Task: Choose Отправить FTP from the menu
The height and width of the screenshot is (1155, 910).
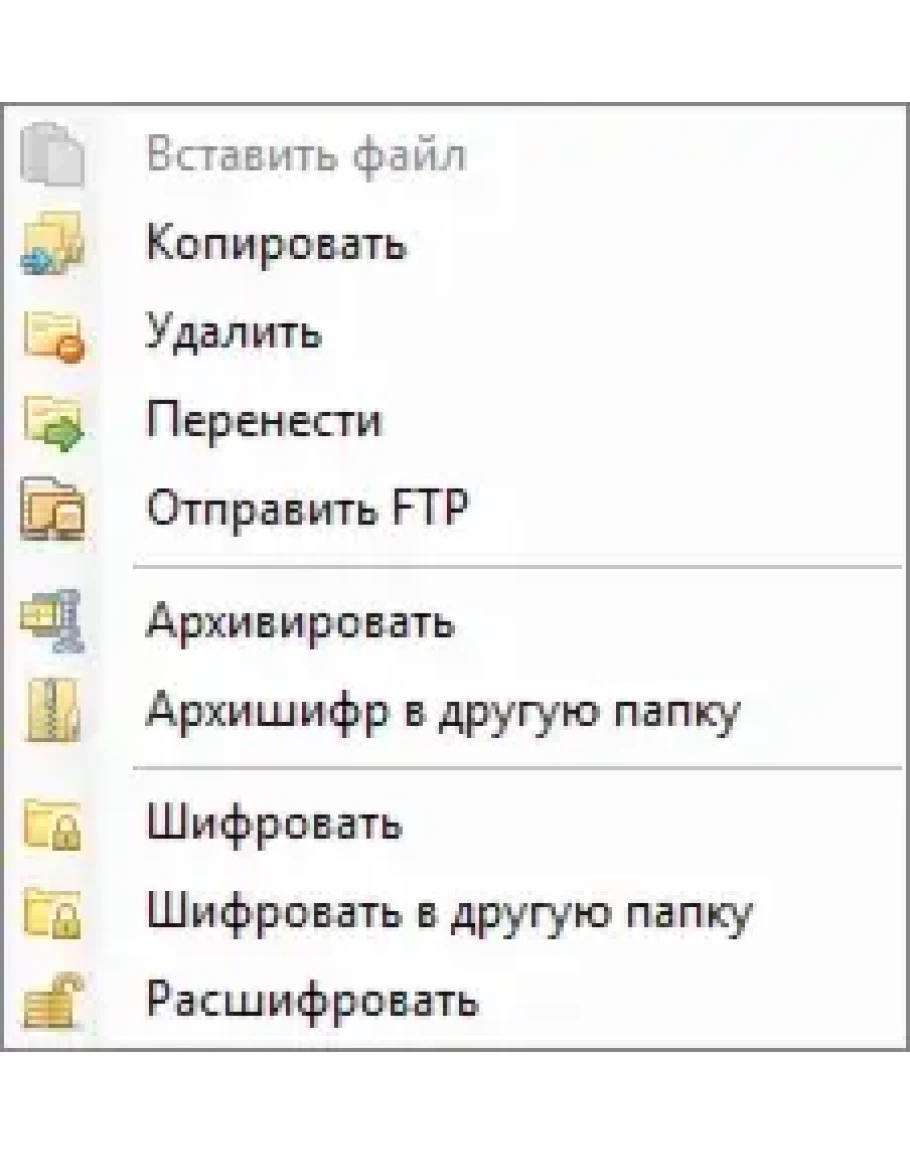Action: click(x=307, y=509)
